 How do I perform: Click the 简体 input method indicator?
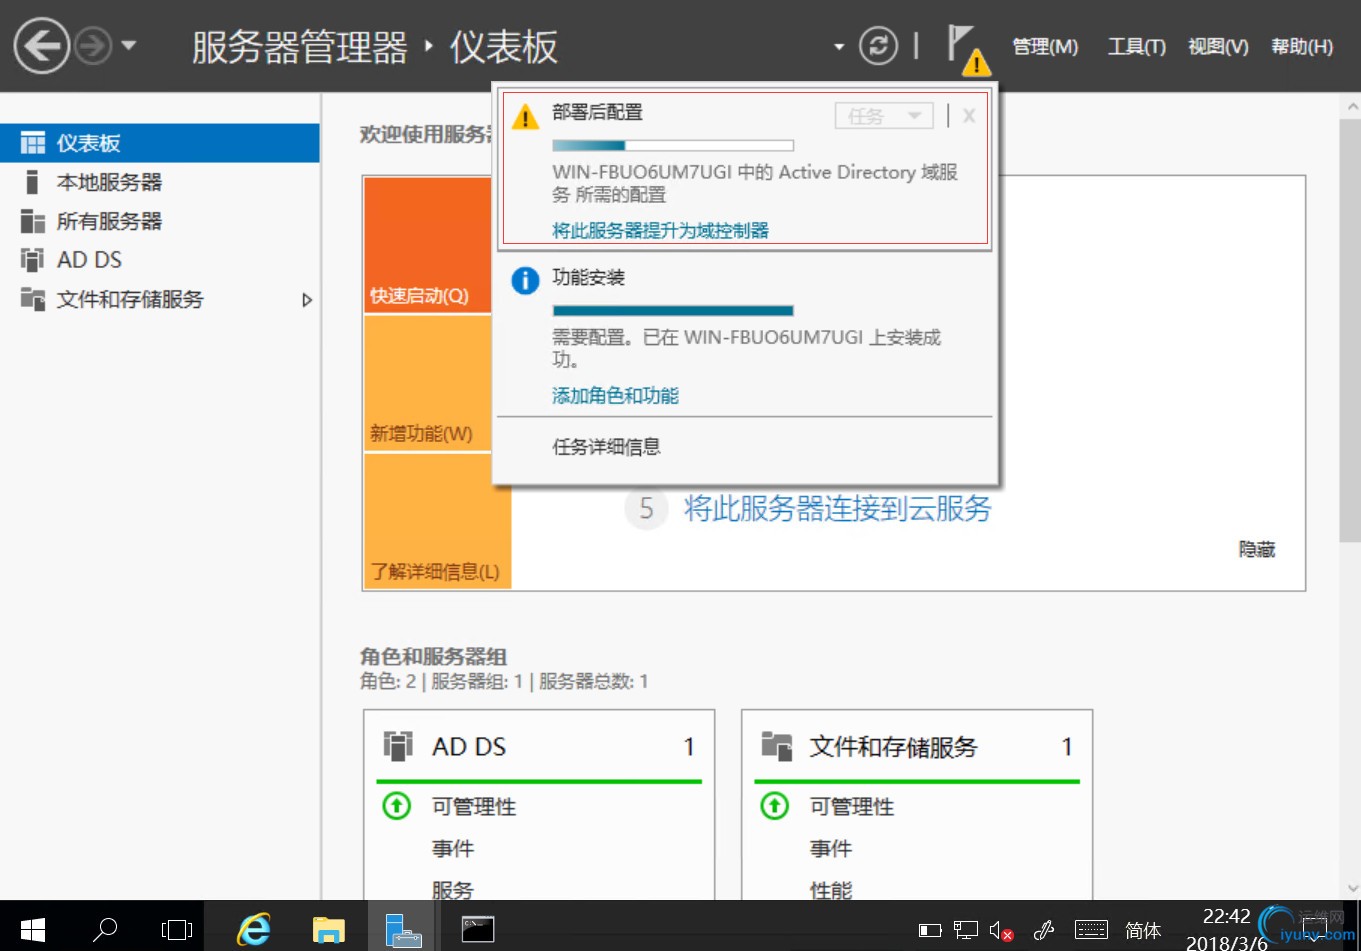(x=1143, y=931)
